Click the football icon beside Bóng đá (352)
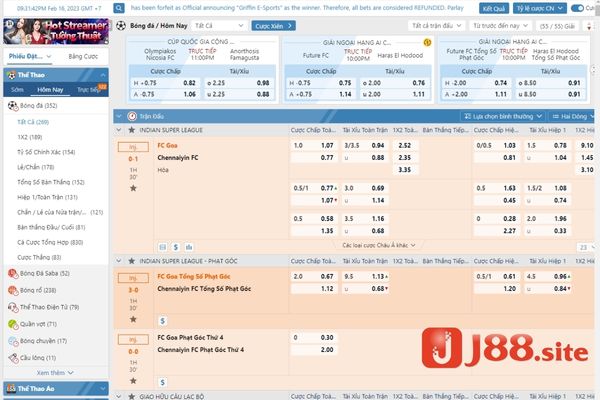 point(12,104)
